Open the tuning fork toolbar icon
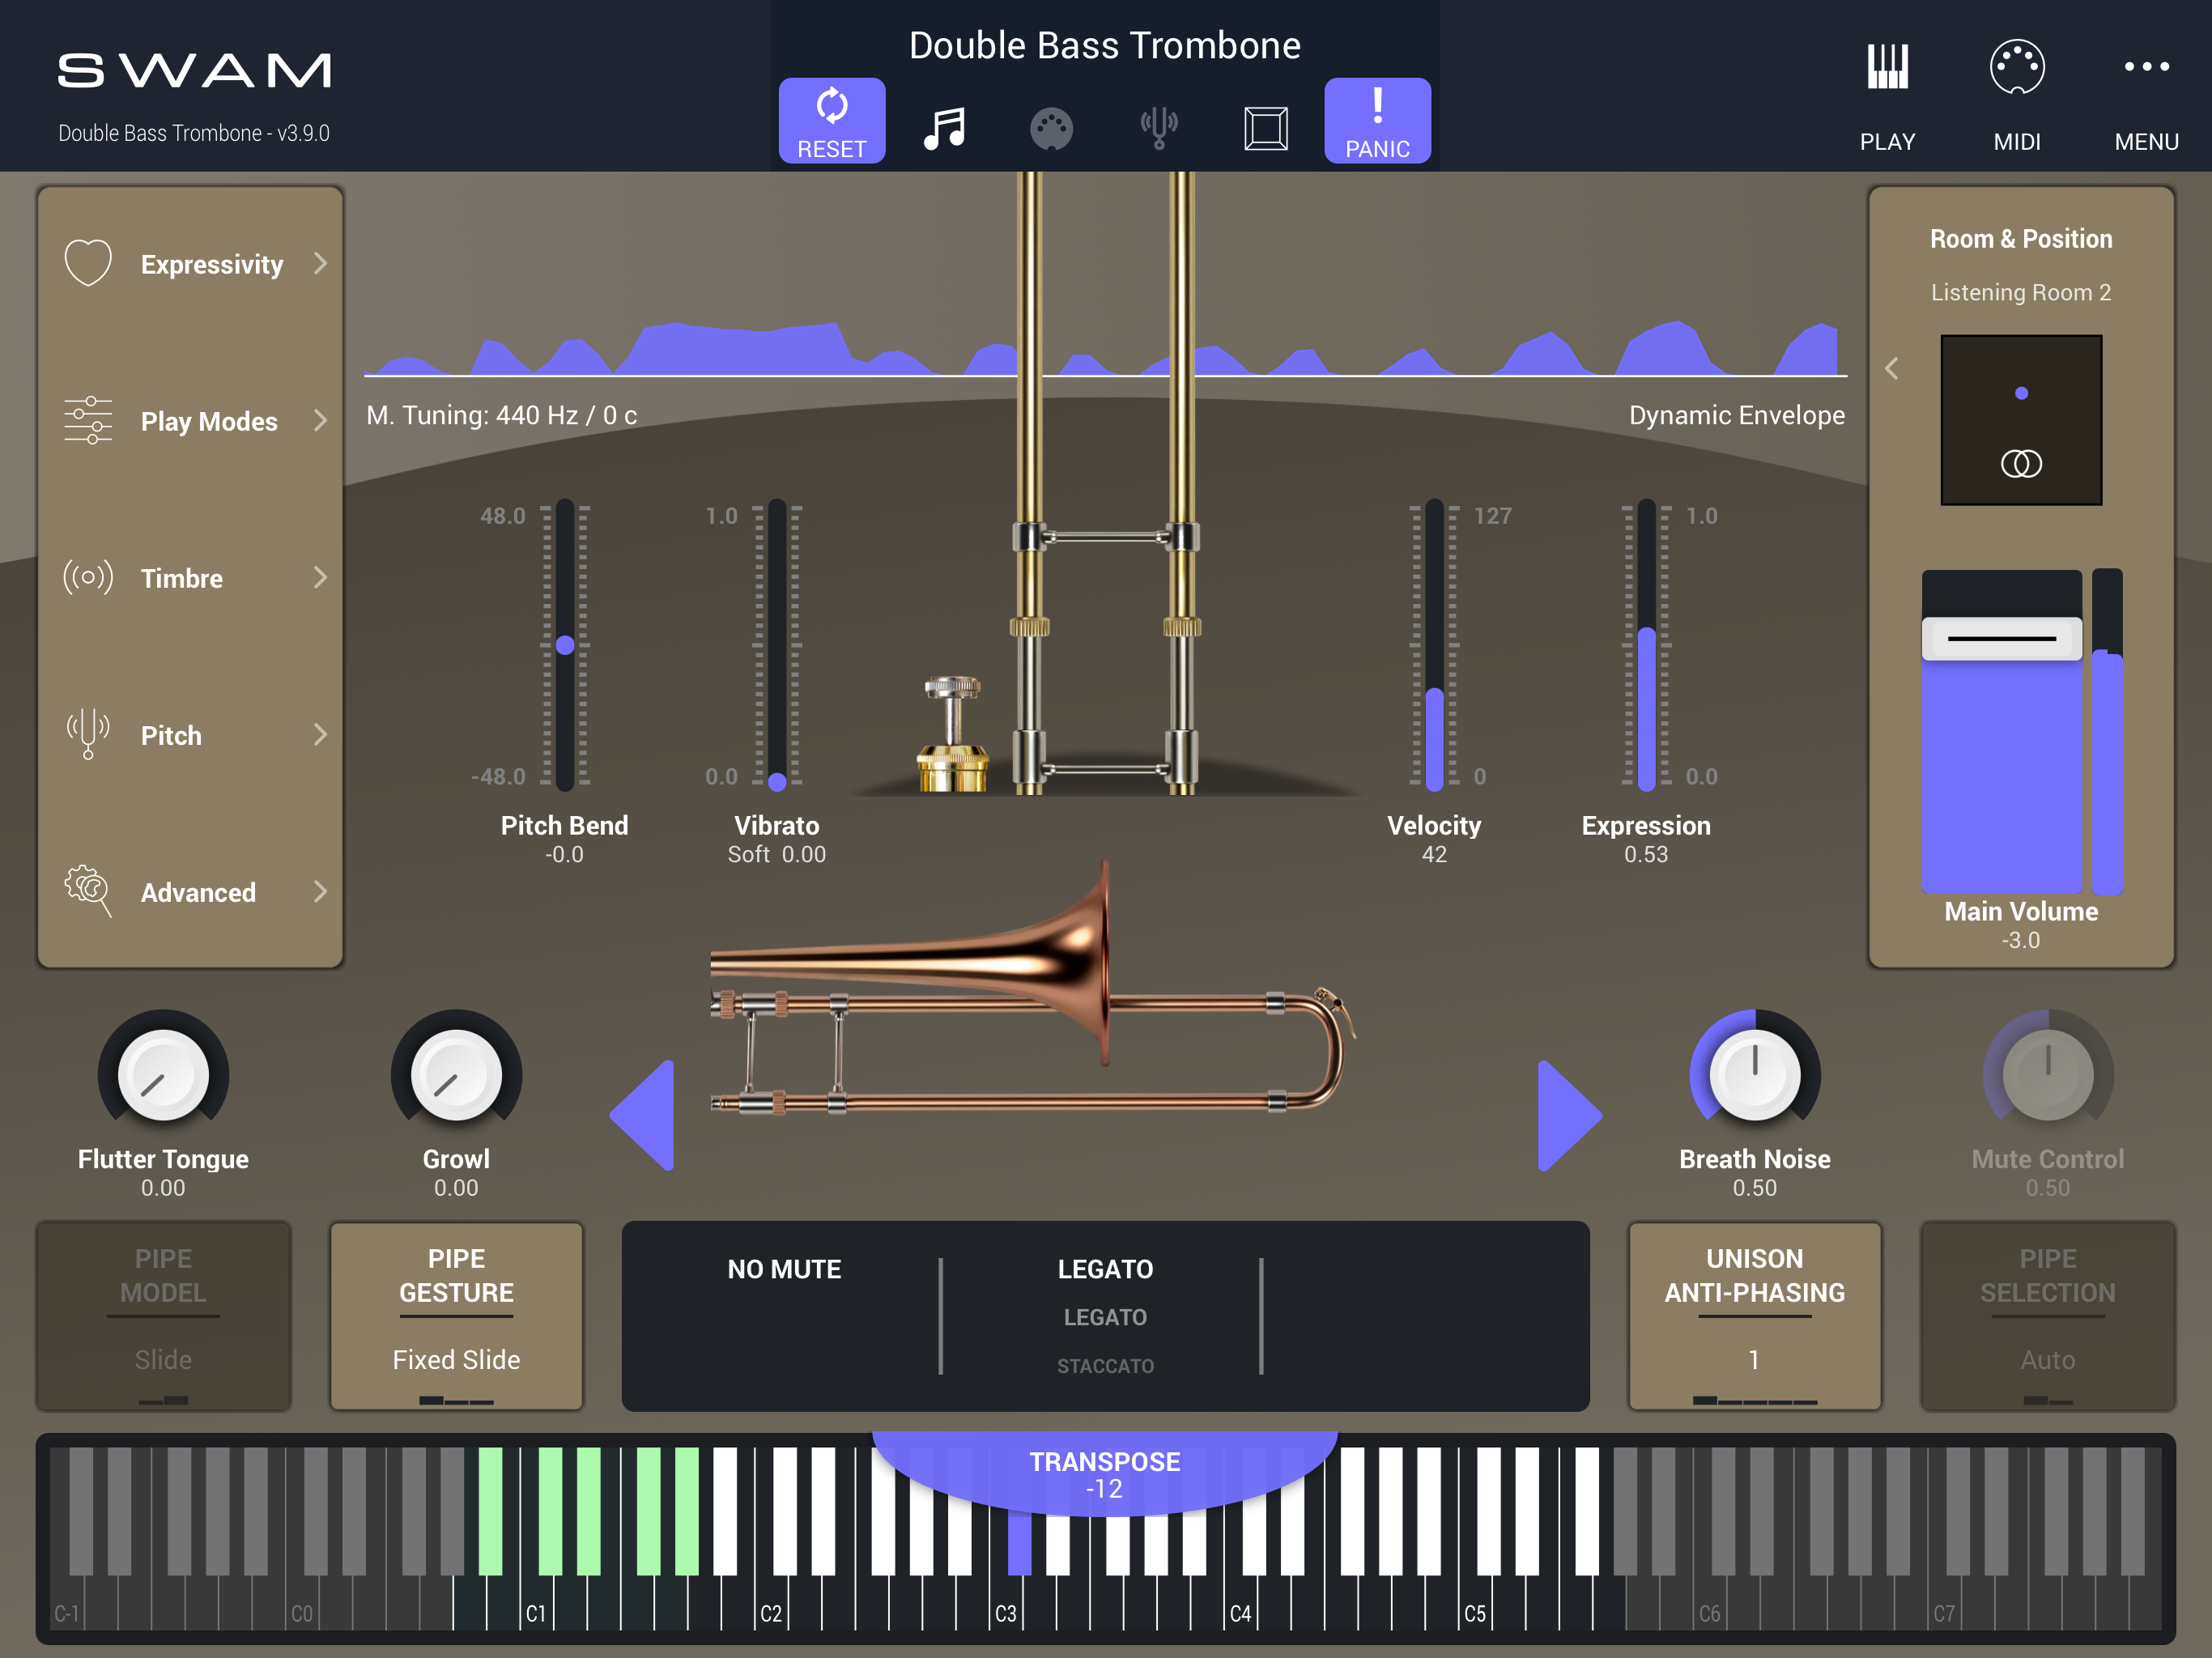This screenshot has width=2212, height=1658. click(1159, 128)
